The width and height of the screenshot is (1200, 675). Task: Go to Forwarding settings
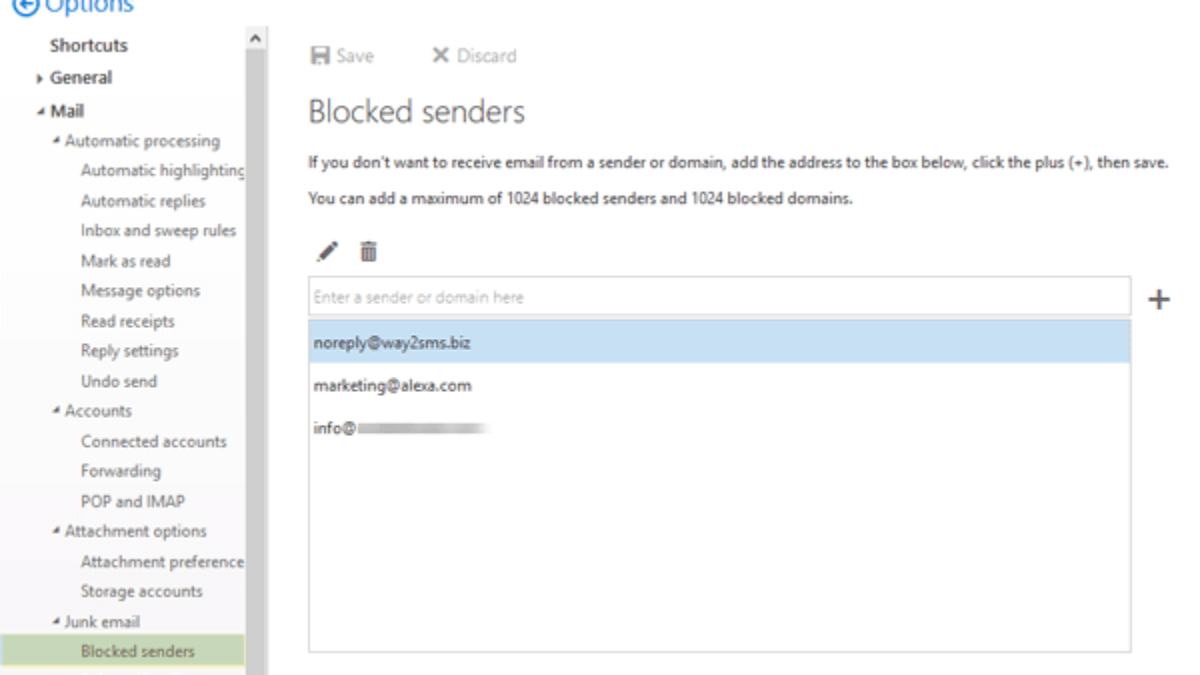120,471
